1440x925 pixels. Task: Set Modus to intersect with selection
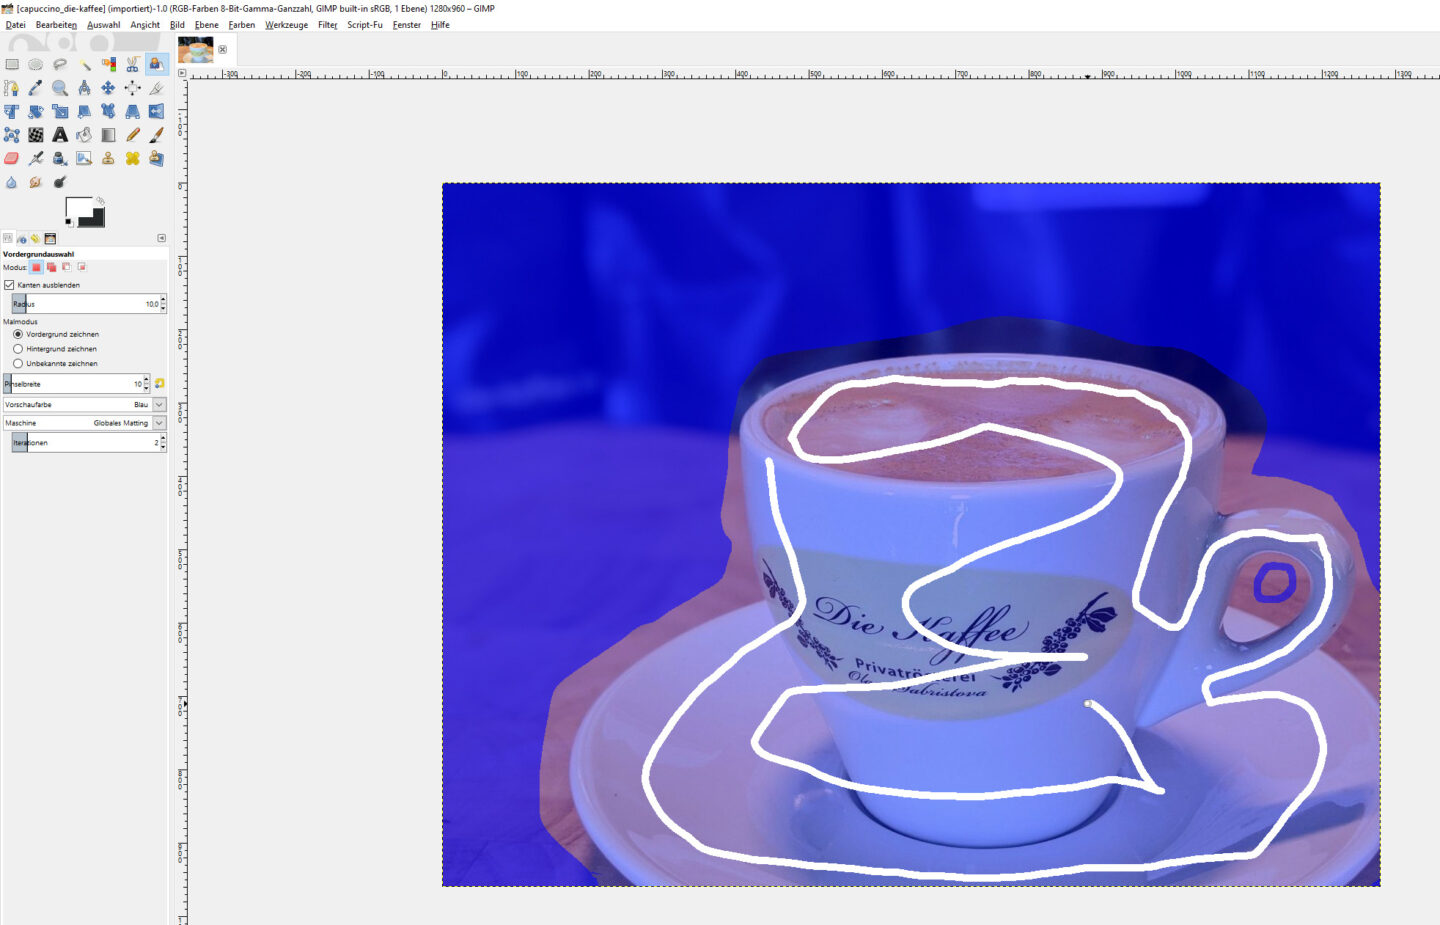(81, 267)
